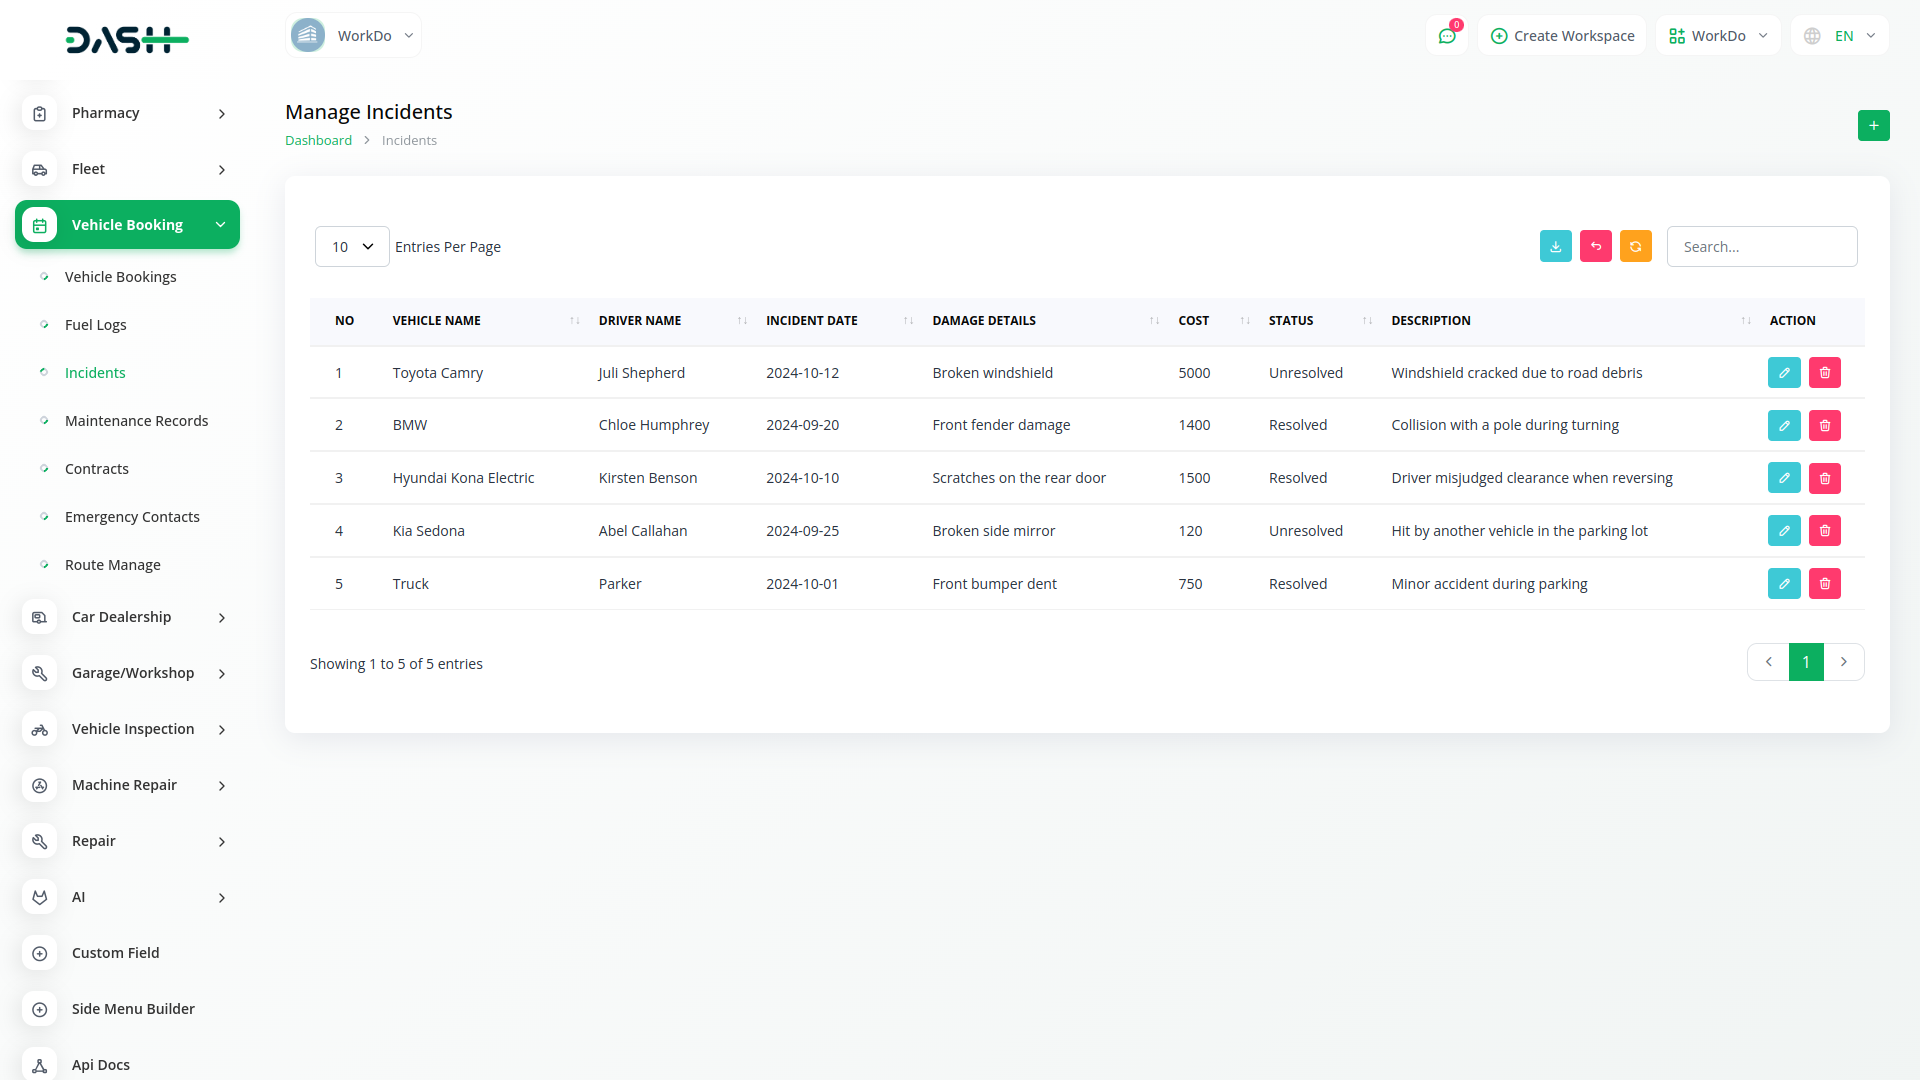Click the orange refresh icon

(x=1635, y=246)
